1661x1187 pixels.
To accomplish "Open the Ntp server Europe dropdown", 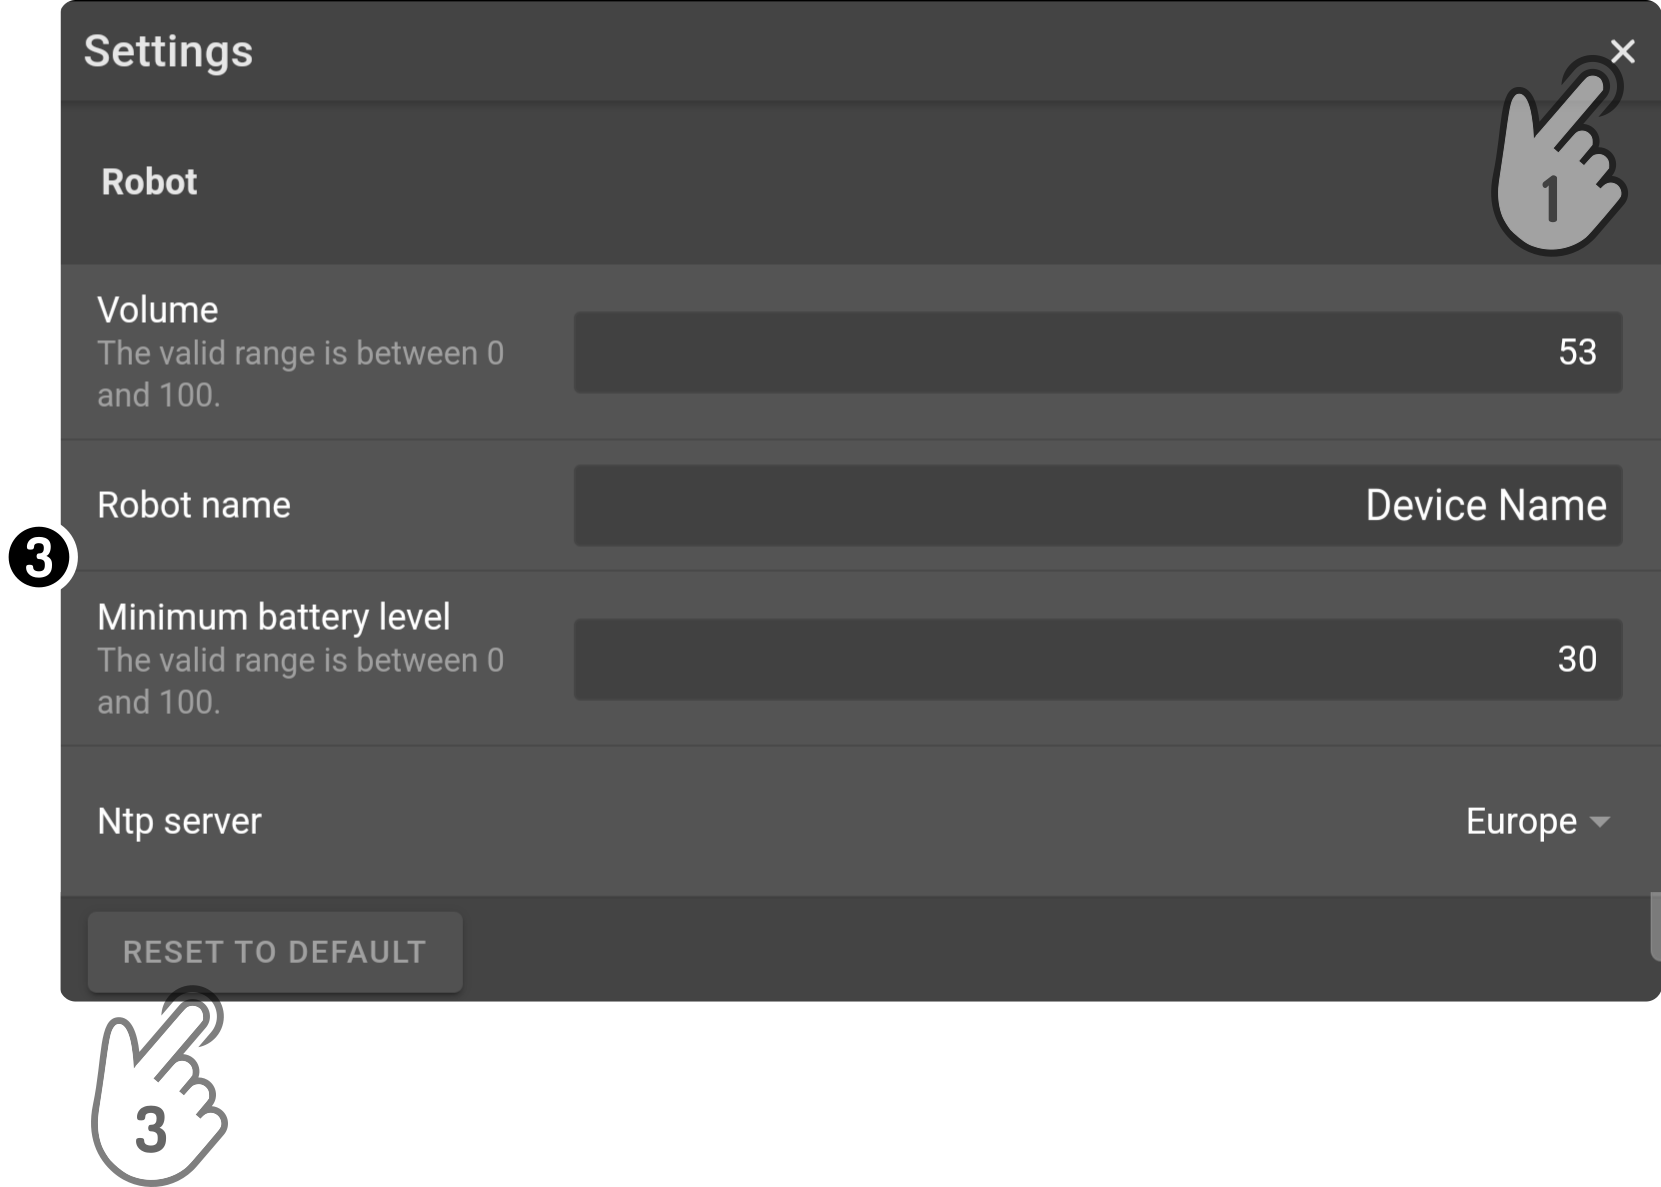I will [1537, 821].
